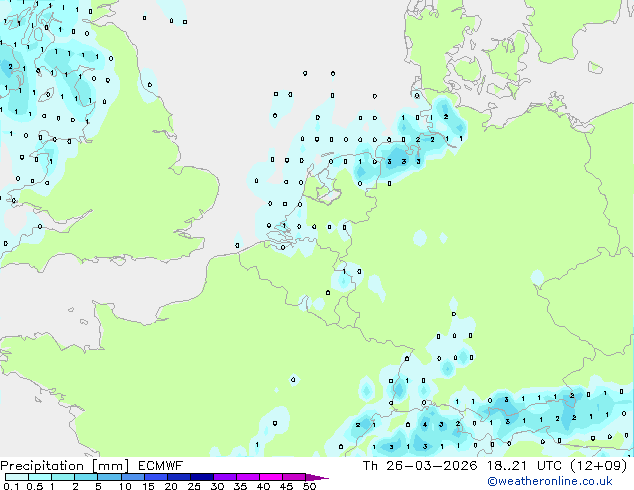
Task: Click the '4' precipitation value on the map
Action: [x=425, y=425]
